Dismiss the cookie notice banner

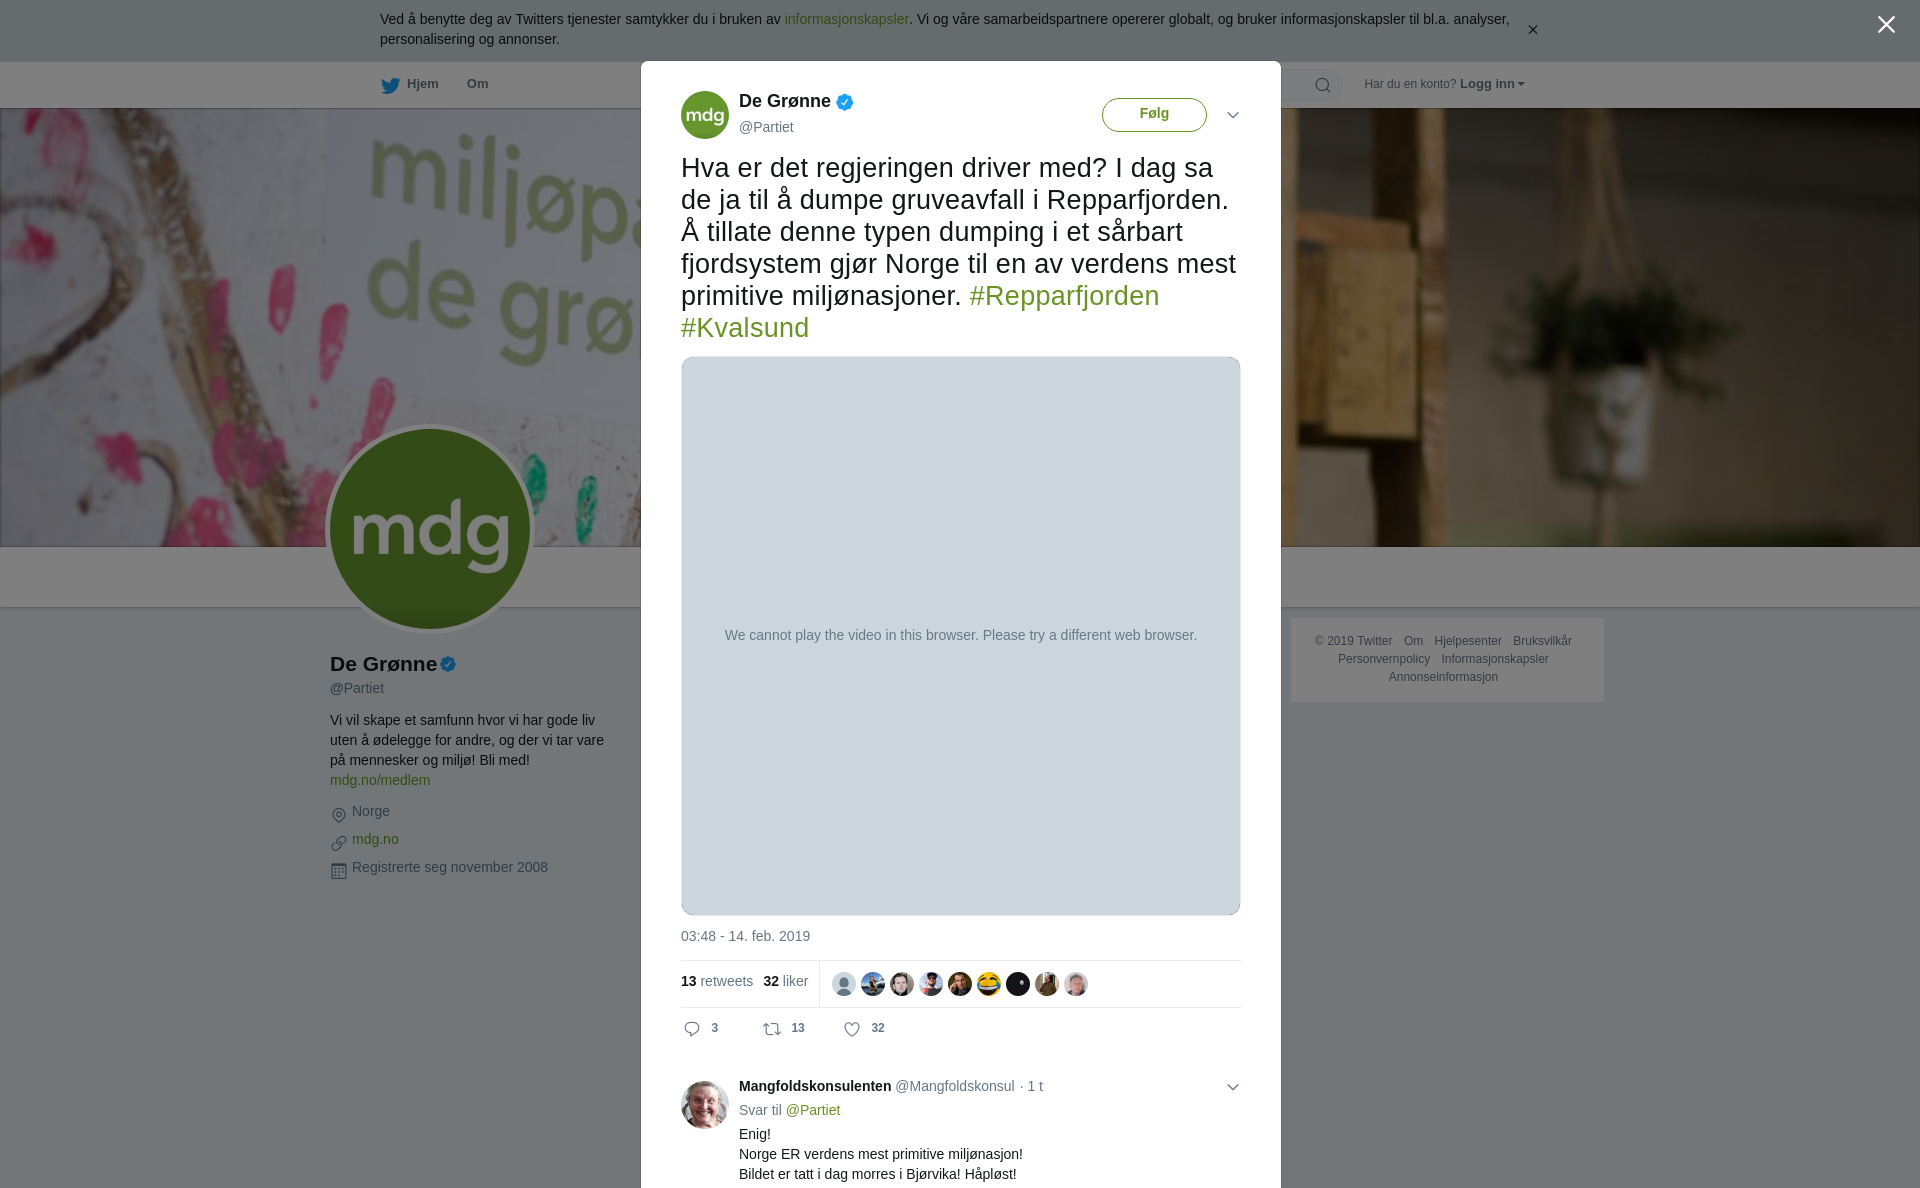tap(1532, 30)
